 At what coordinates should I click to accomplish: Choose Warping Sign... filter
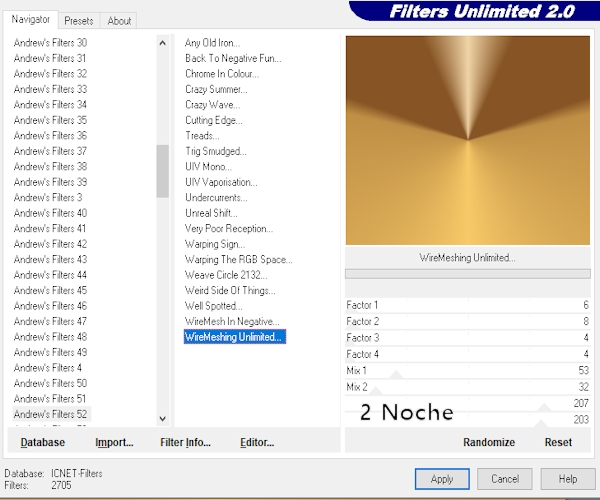(215, 244)
